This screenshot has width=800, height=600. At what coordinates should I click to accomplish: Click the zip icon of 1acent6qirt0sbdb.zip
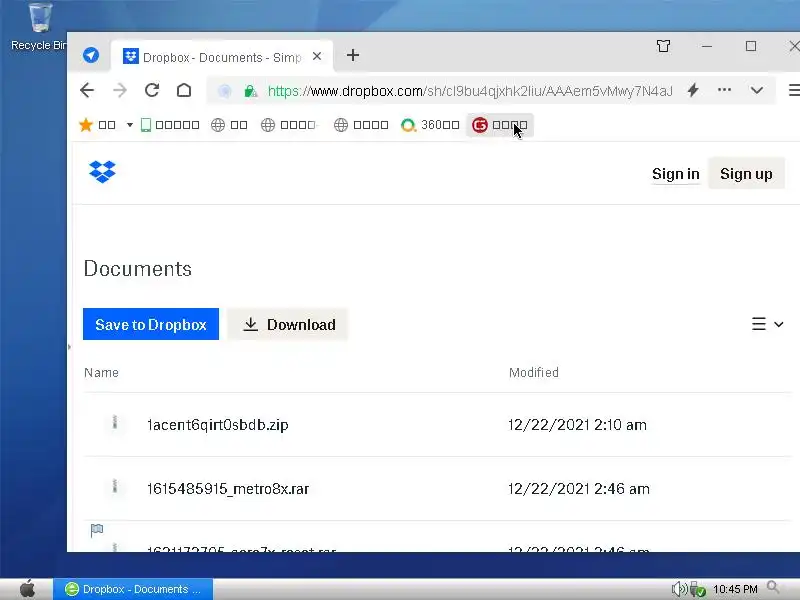pos(115,423)
